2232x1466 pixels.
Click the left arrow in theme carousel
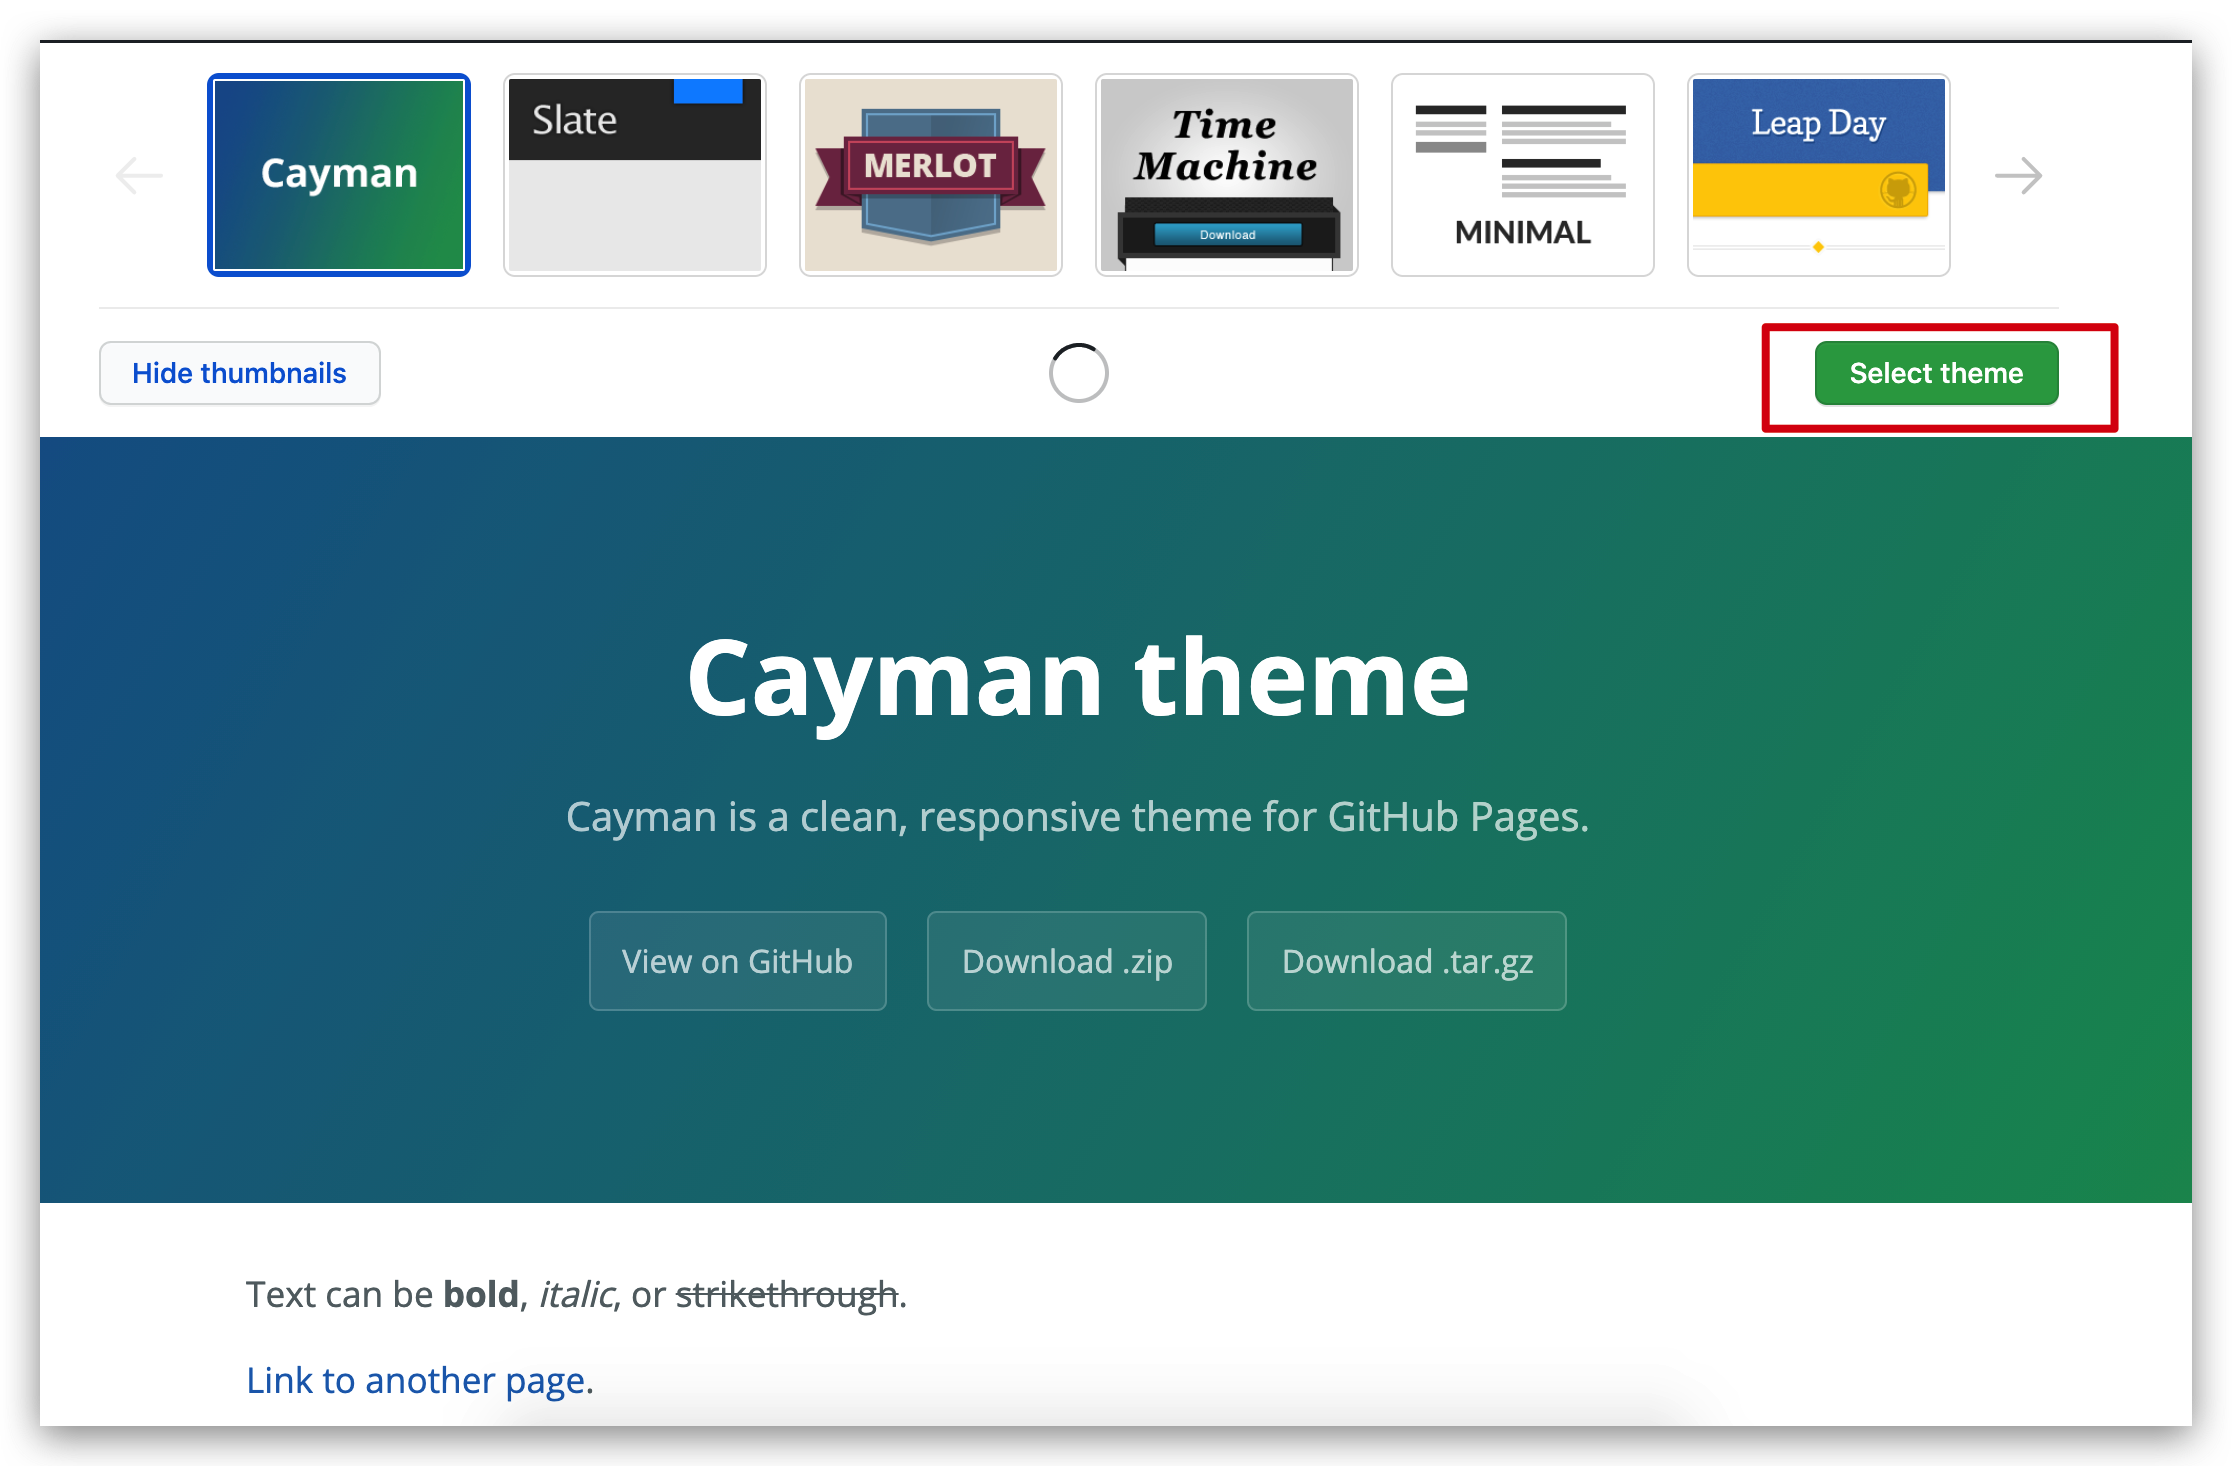139,176
